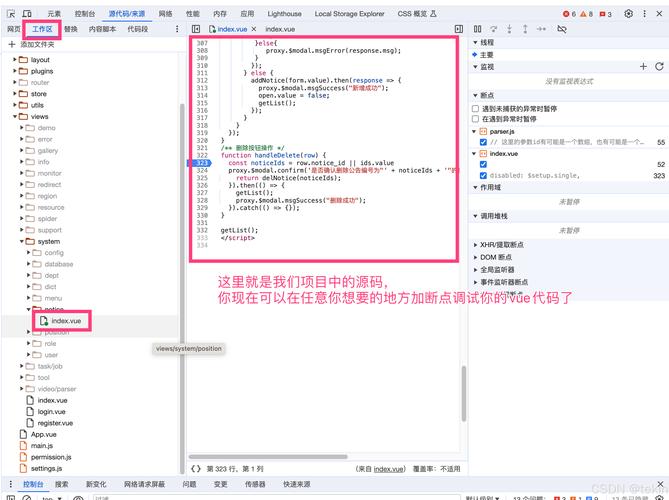Click the console filter input field
Viewport: 669px width, 500px height.
(x=276, y=497)
